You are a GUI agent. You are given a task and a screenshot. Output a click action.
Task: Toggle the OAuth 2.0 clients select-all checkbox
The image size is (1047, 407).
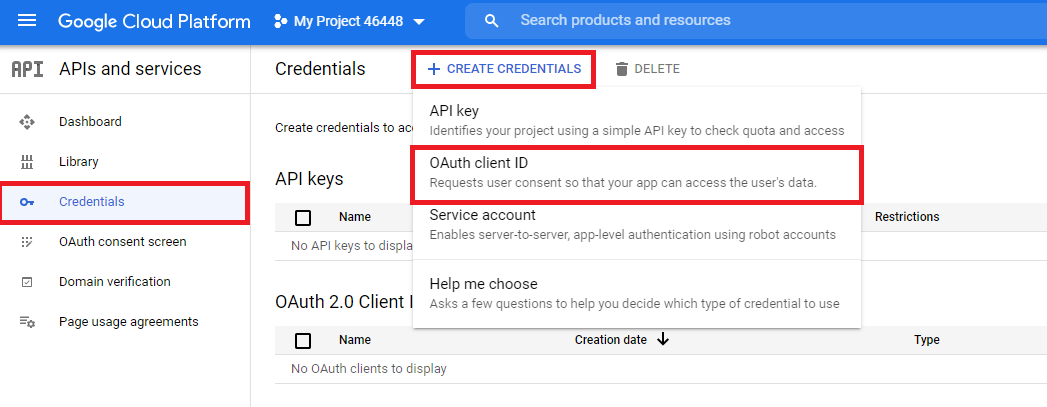point(302,341)
